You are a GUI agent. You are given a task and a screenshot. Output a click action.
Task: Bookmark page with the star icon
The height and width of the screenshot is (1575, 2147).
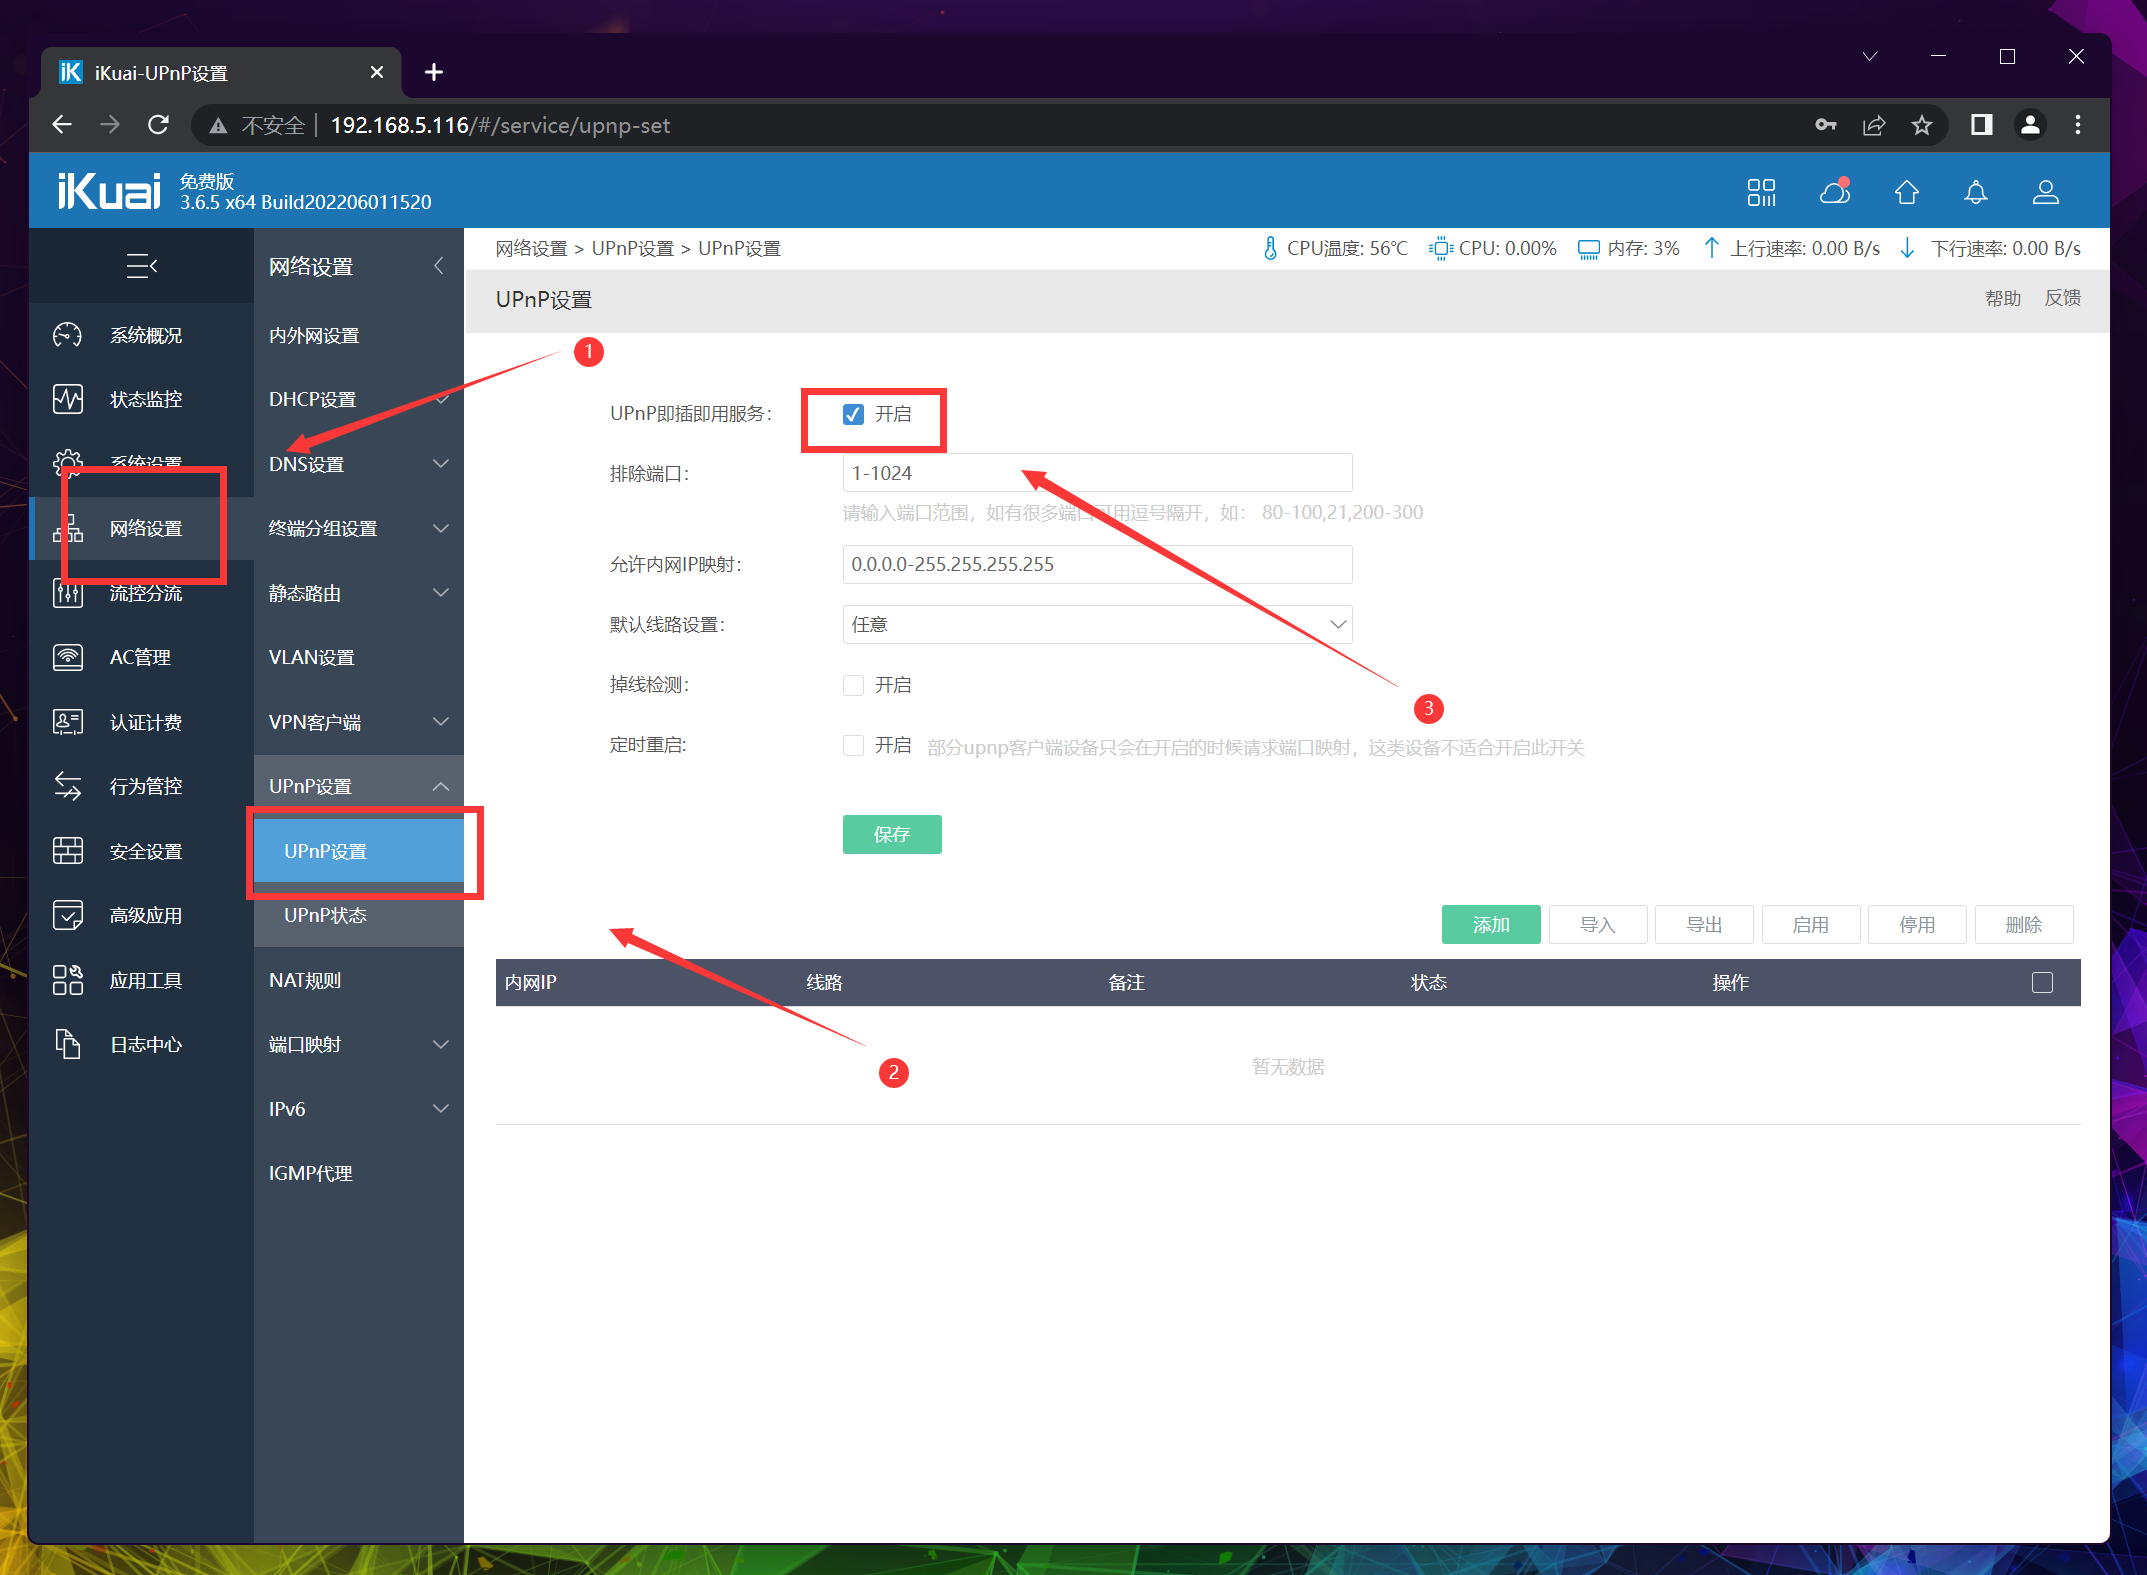1921,125
